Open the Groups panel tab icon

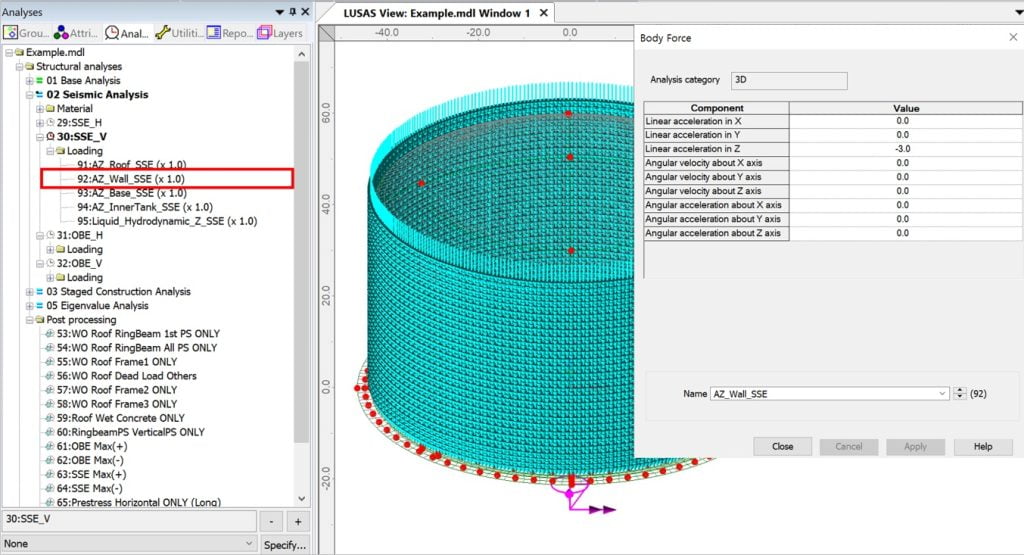(x=12, y=33)
